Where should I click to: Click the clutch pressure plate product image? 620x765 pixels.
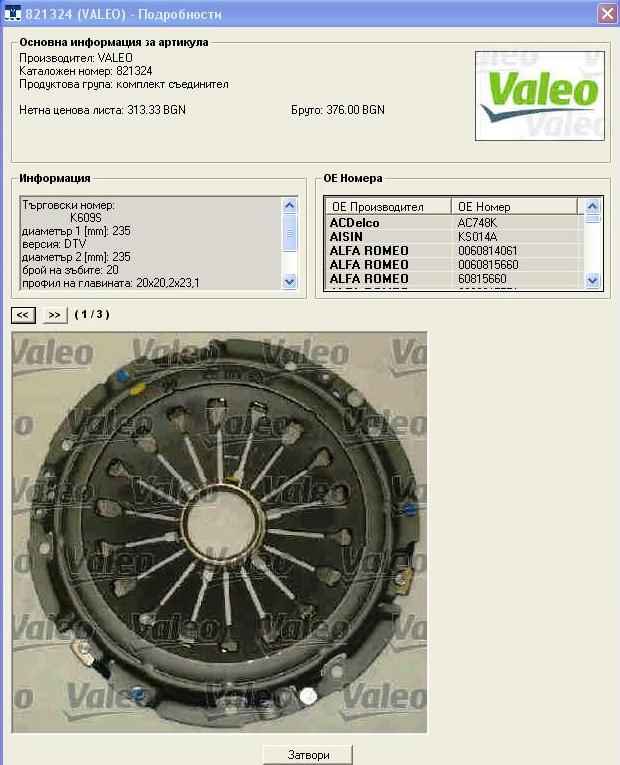tap(219, 532)
